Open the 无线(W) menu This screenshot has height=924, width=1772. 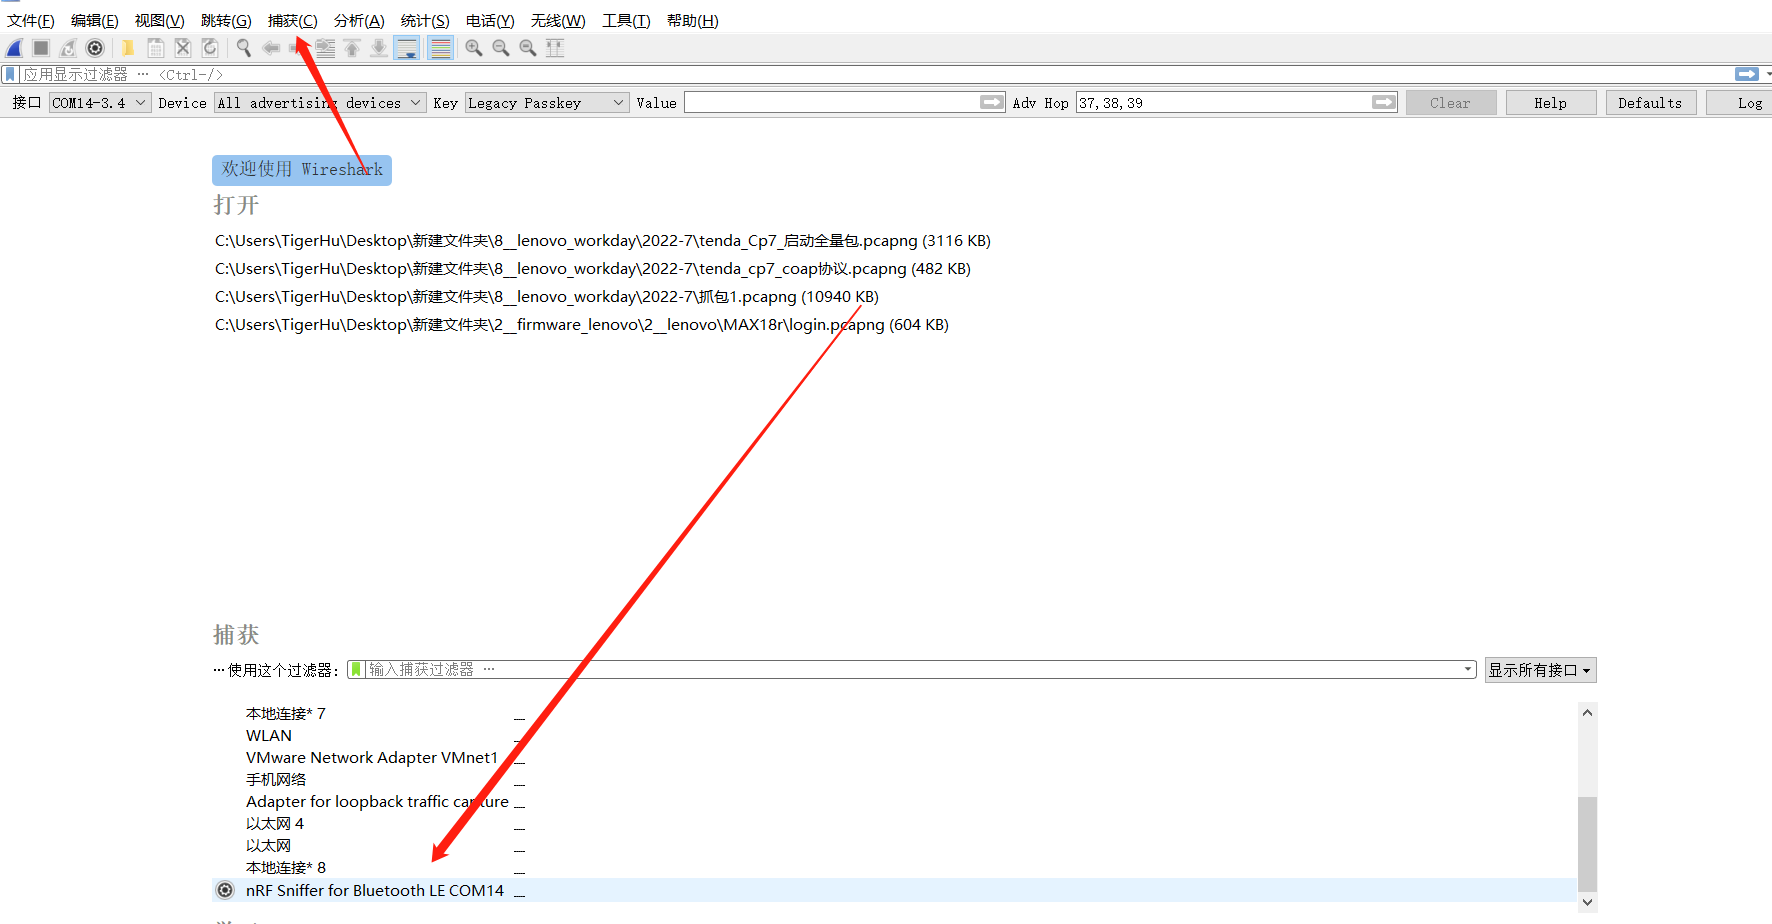tap(558, 21)
